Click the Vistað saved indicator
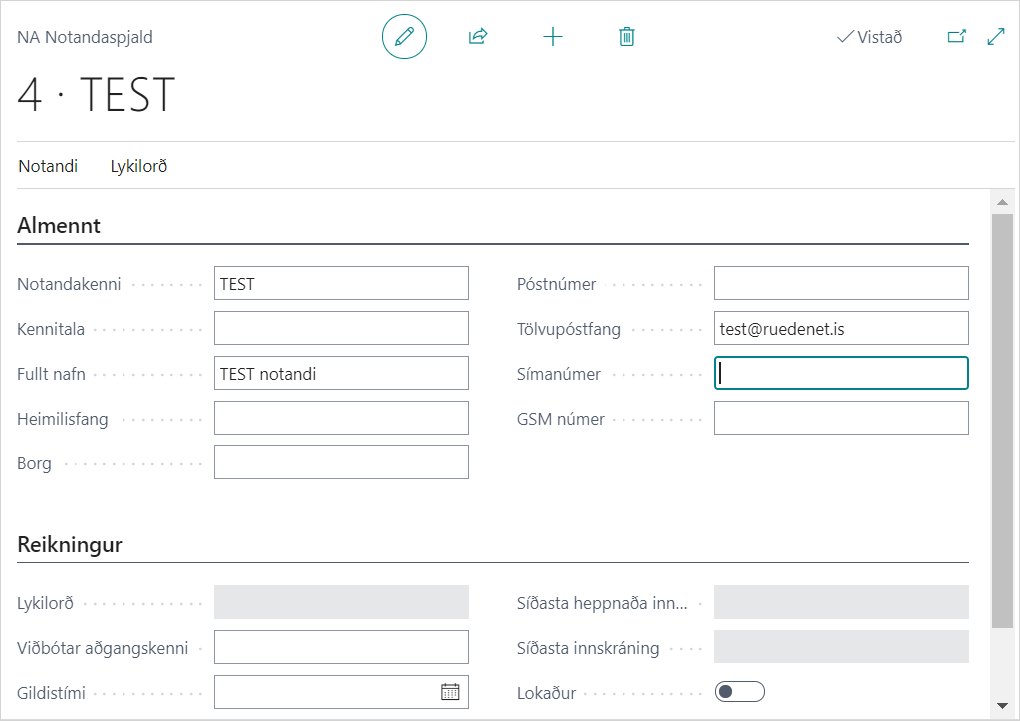Image resolution: width=1020 pixels, height=721 pixels. 870,37
